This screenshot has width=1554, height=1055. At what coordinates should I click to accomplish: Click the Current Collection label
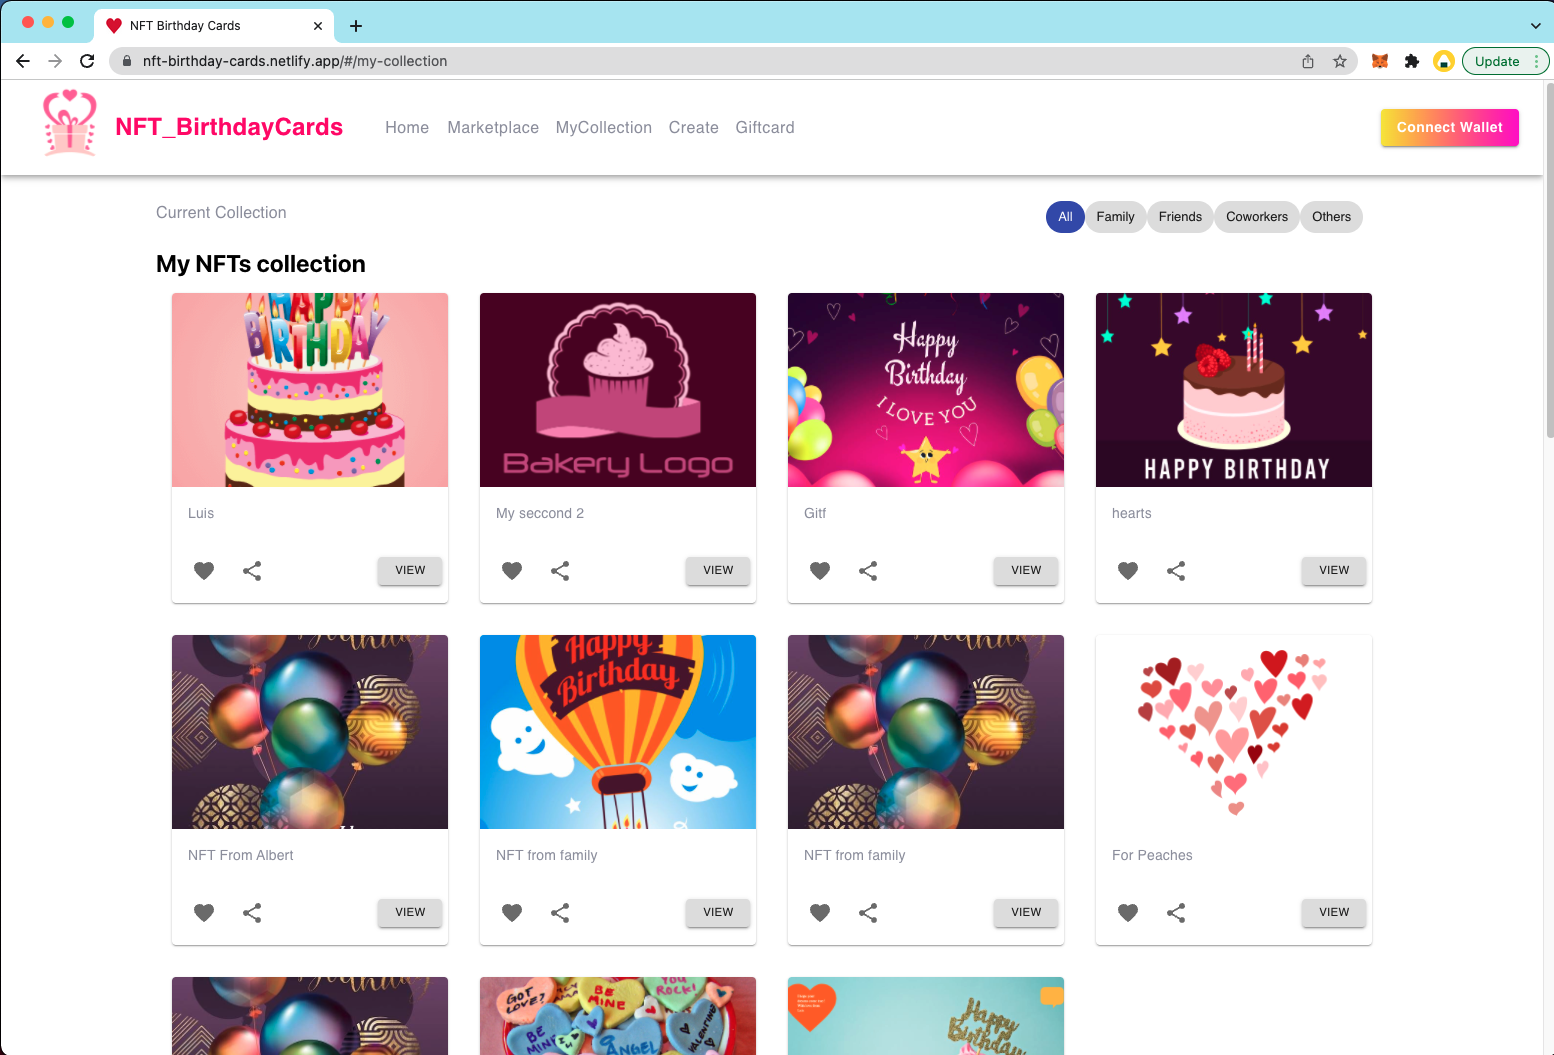221,212
